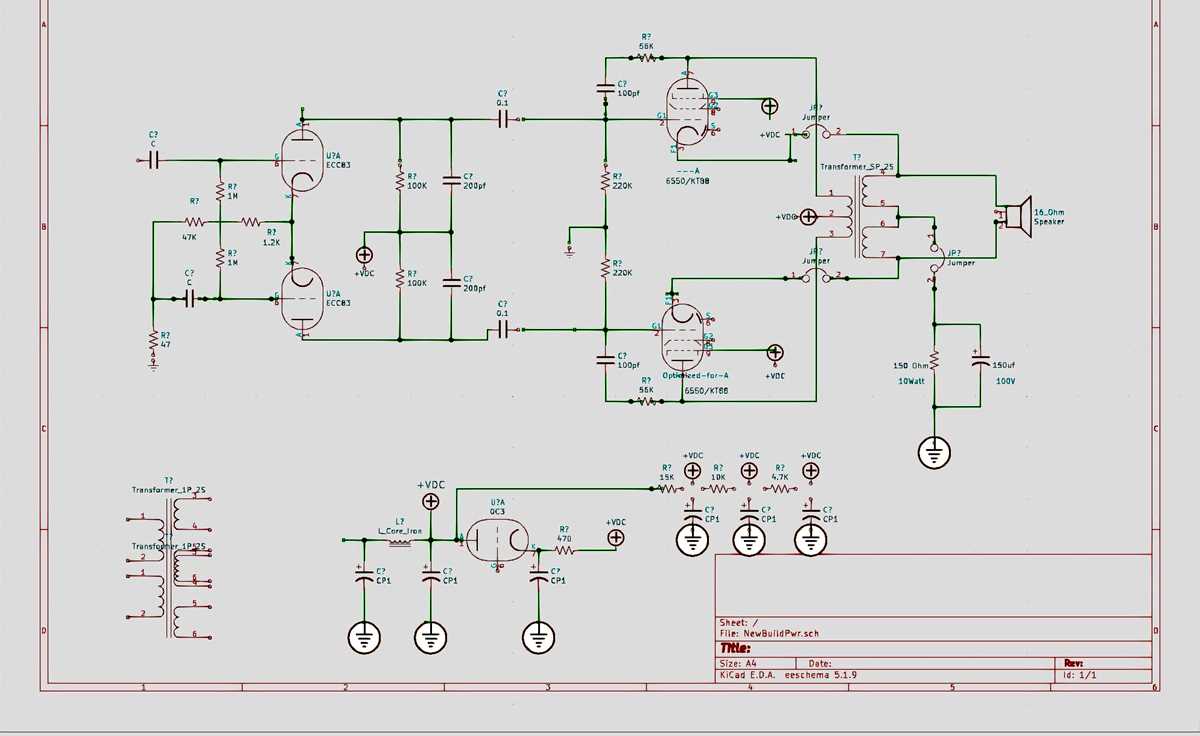The height and width of the screenshot is (736, 1200).
Task: Select the upper ECC83 triode symbol
Action: (300, 160)
